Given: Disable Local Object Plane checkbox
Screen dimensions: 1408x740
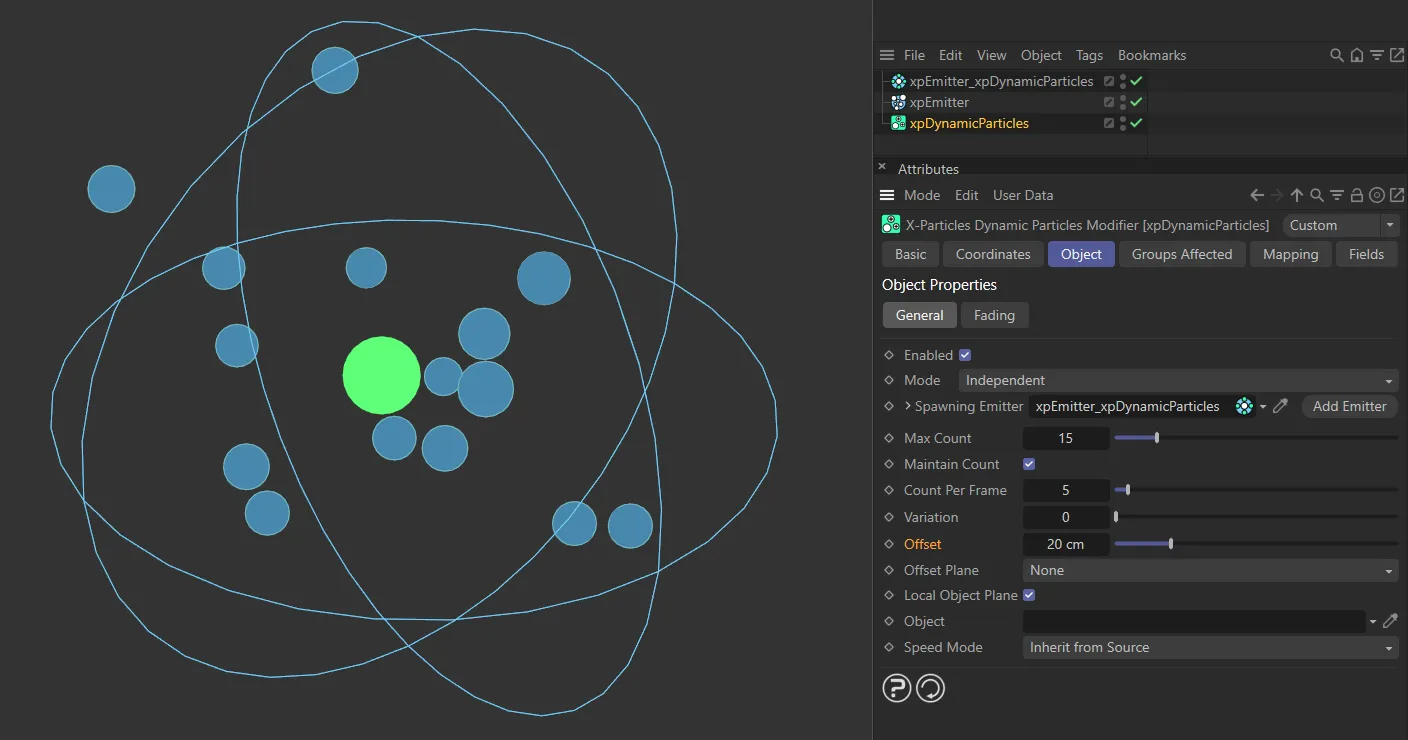Looking at the screenshot, I should coord(1028,595).
